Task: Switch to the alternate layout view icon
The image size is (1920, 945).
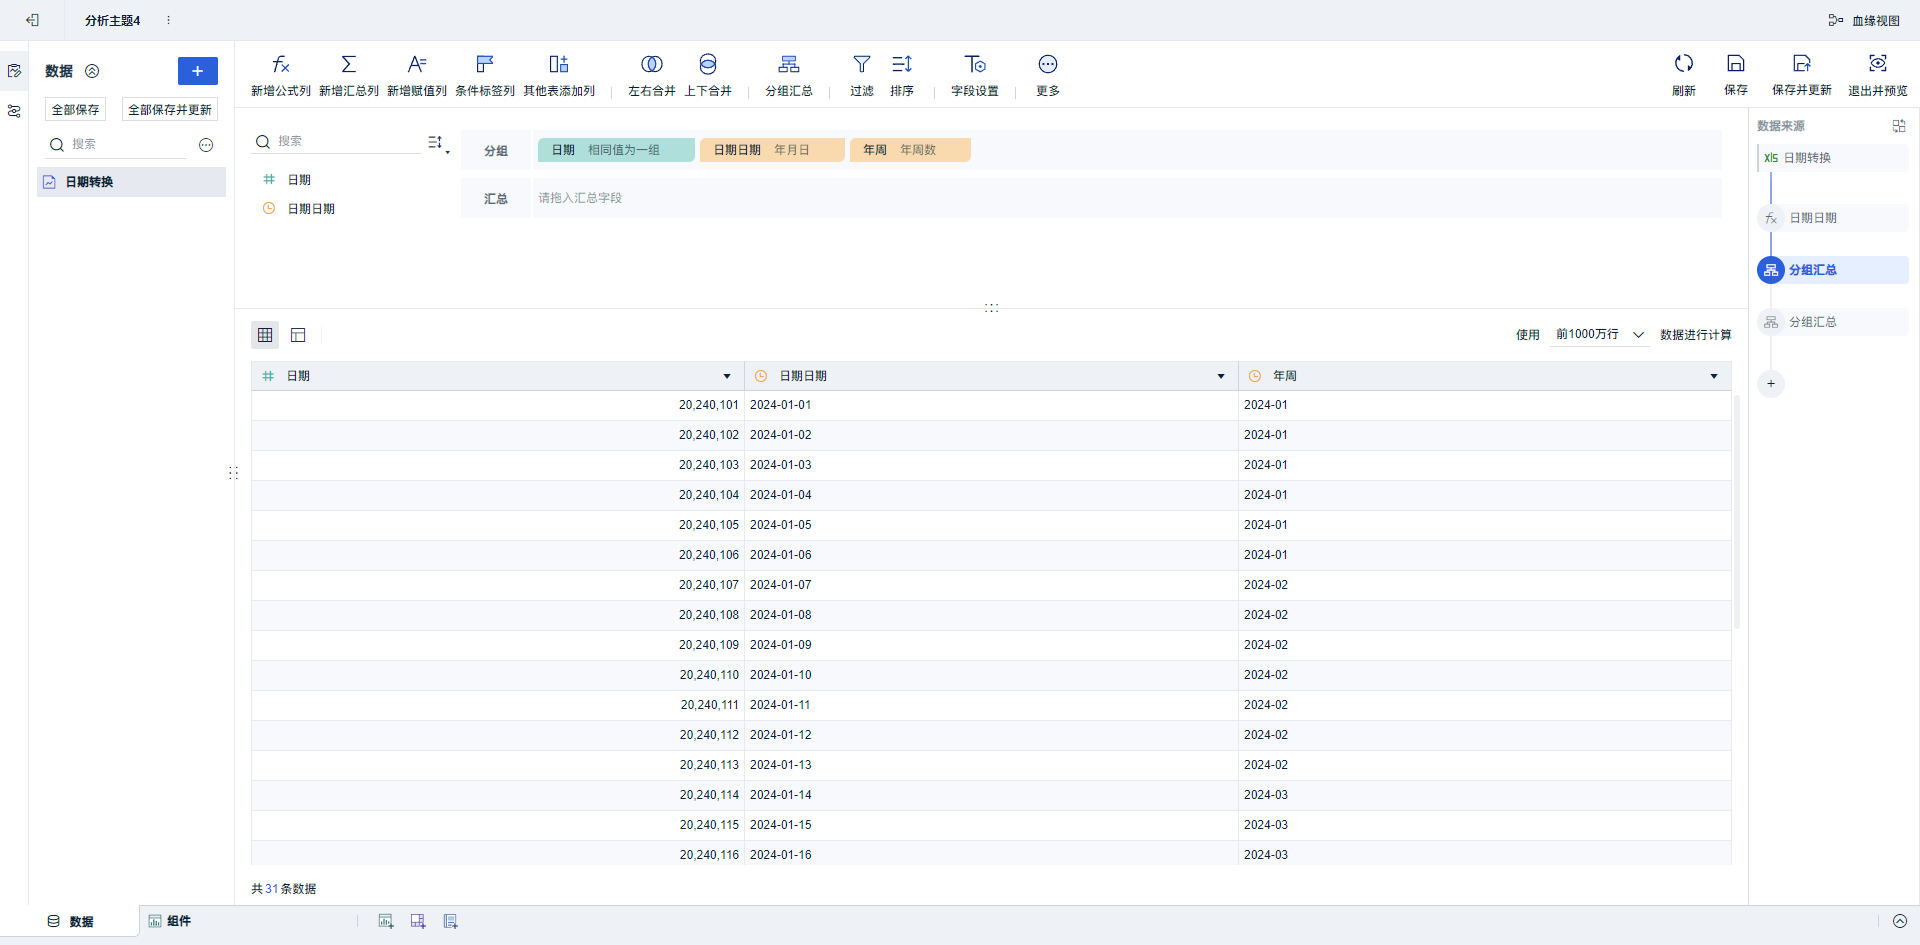Action: tap(298, 335)
